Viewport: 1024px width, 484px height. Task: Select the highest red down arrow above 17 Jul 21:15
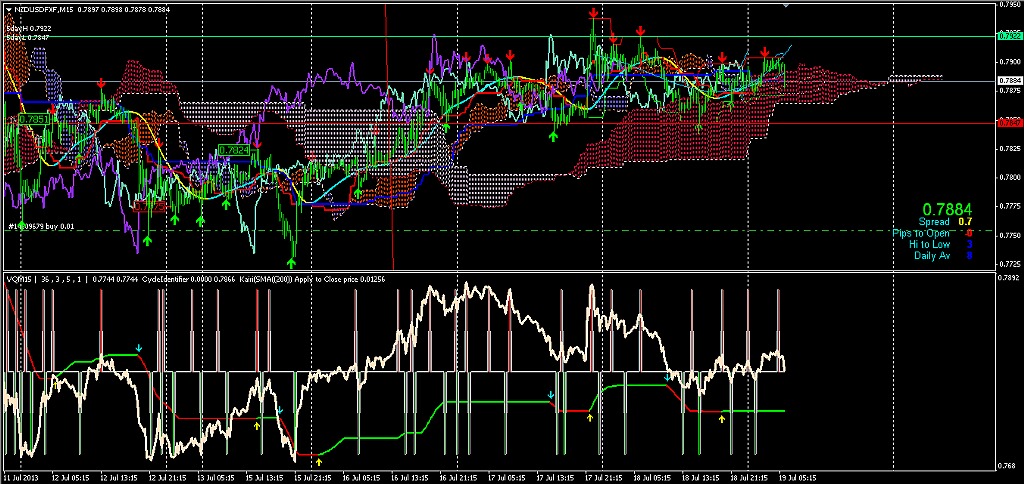click(x=593, y=12)
